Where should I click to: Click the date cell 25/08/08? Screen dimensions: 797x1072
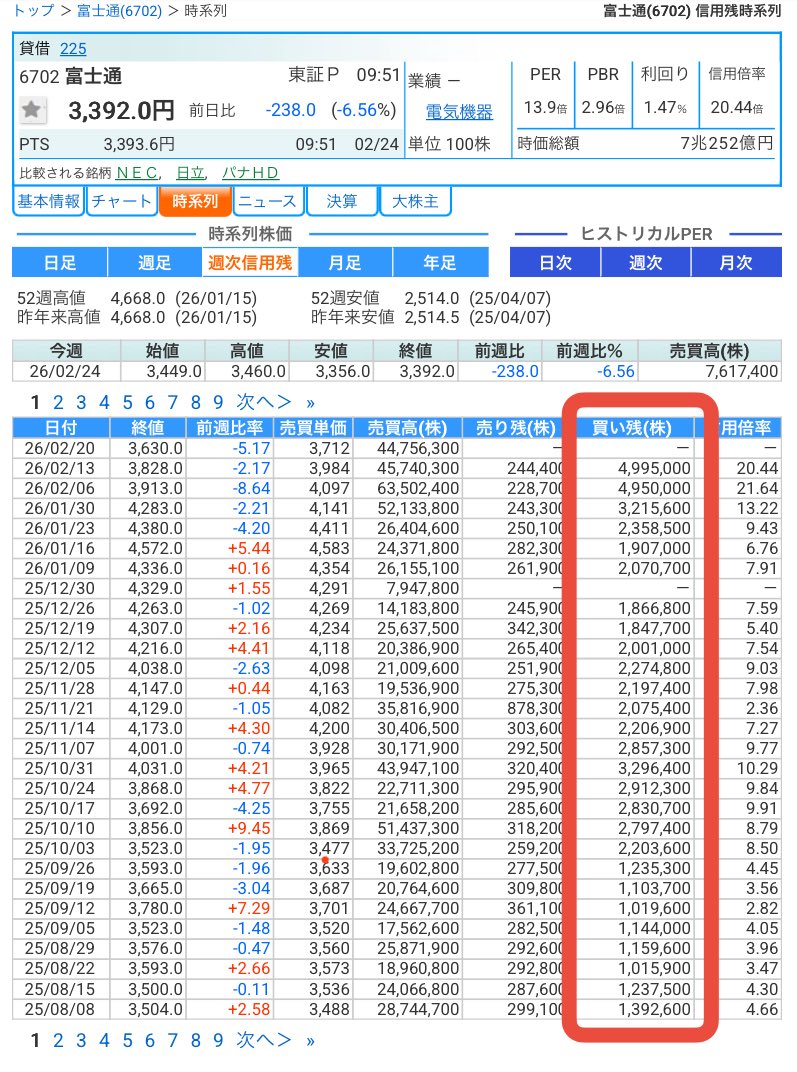pyautogui.click(x=59, y=1009)
